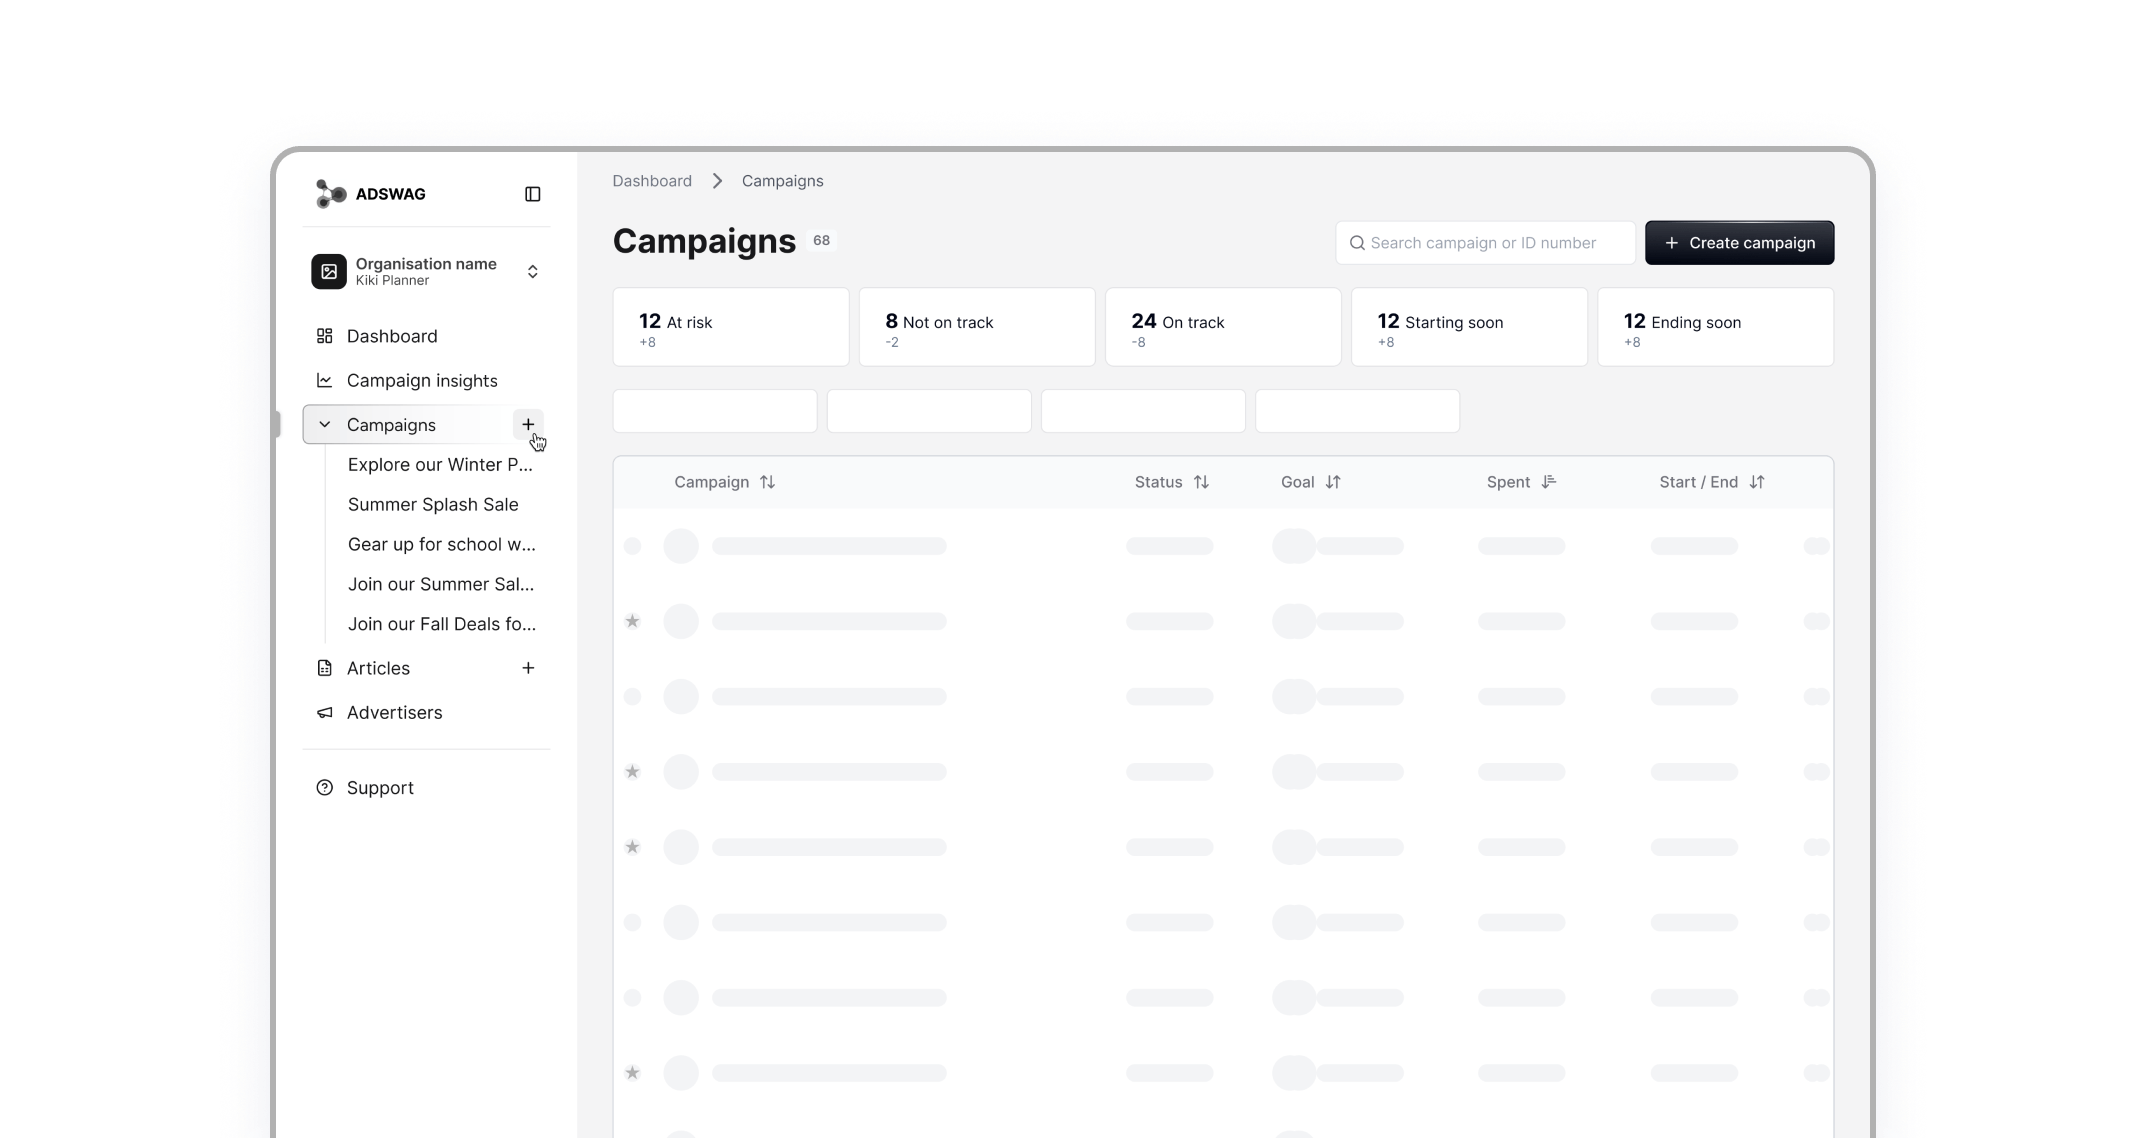Select the 12 Ending soon card
The width and height of the screenshot is (2148, 1138).
coord(1715,327)
